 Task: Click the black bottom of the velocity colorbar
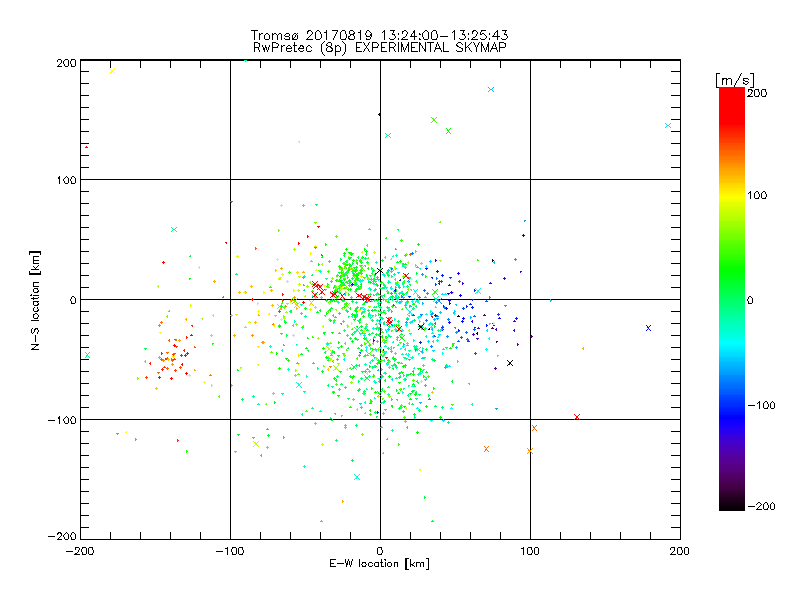pos(732,505)
